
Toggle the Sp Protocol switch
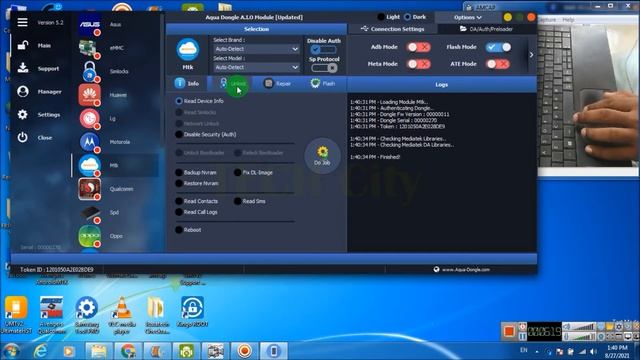(x=324, y=68)
